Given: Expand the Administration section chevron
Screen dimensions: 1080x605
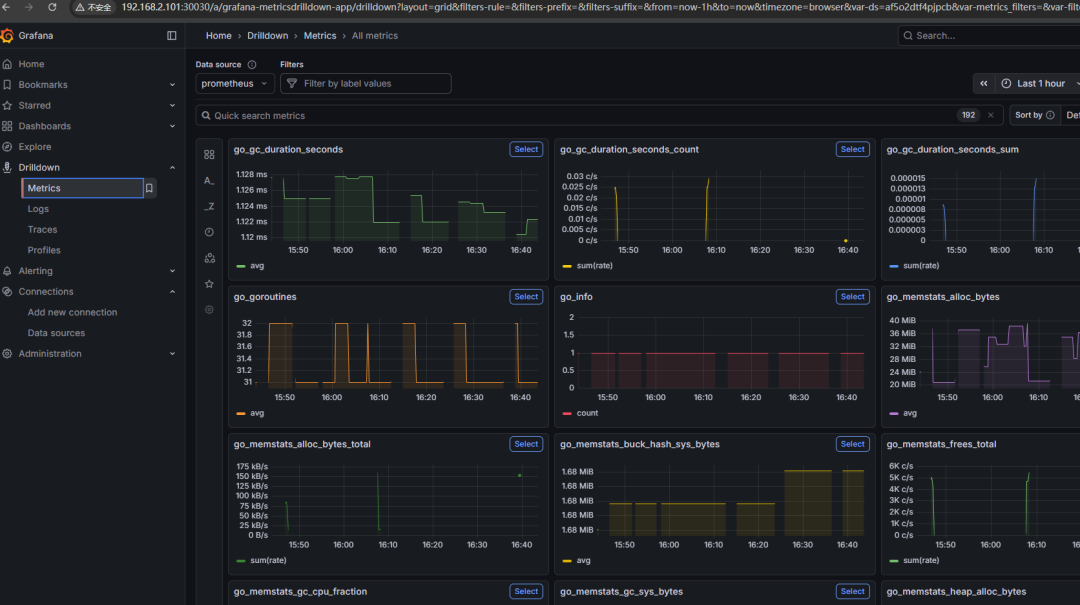Looking at the screenshot, I should click(172, 353).
